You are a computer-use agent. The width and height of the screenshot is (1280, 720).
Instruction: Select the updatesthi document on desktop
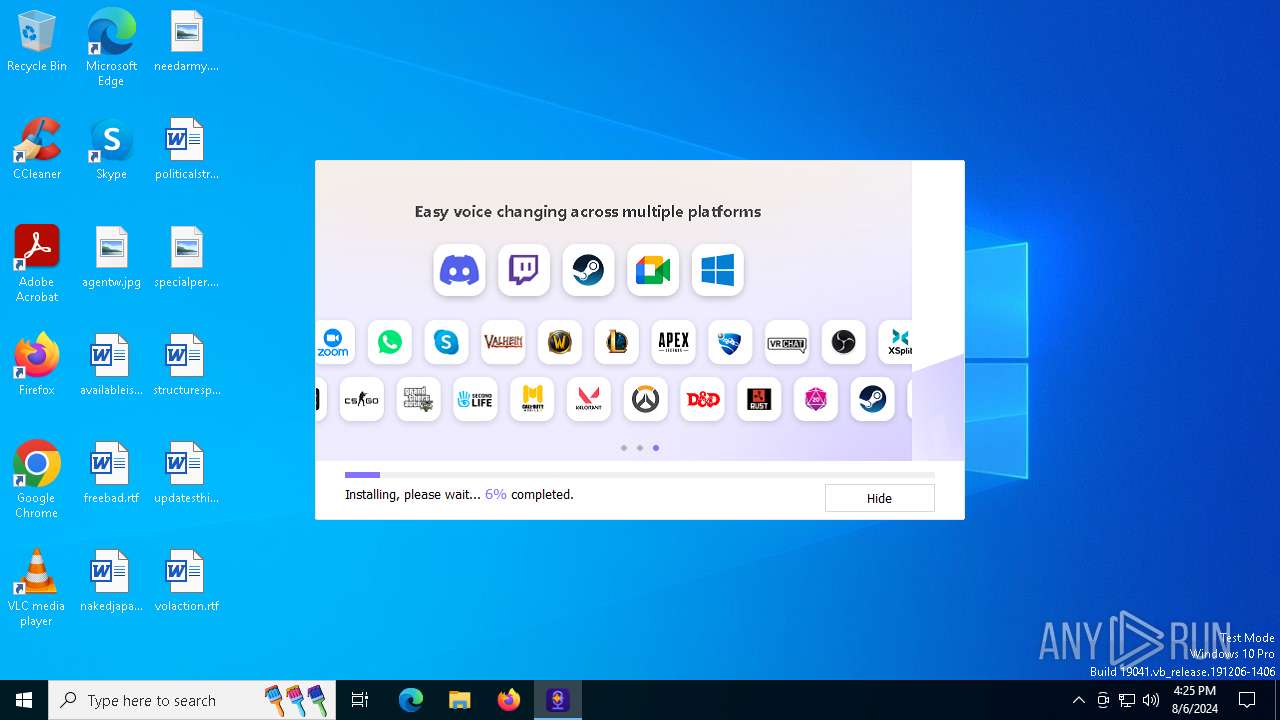(186, 473)
